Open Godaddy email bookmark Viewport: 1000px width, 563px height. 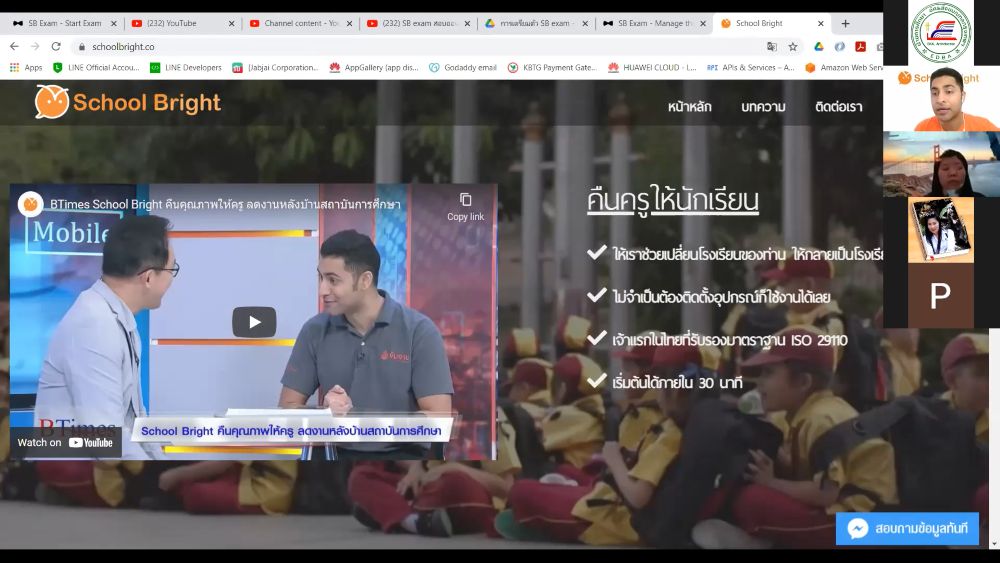(x=463, y=68)
